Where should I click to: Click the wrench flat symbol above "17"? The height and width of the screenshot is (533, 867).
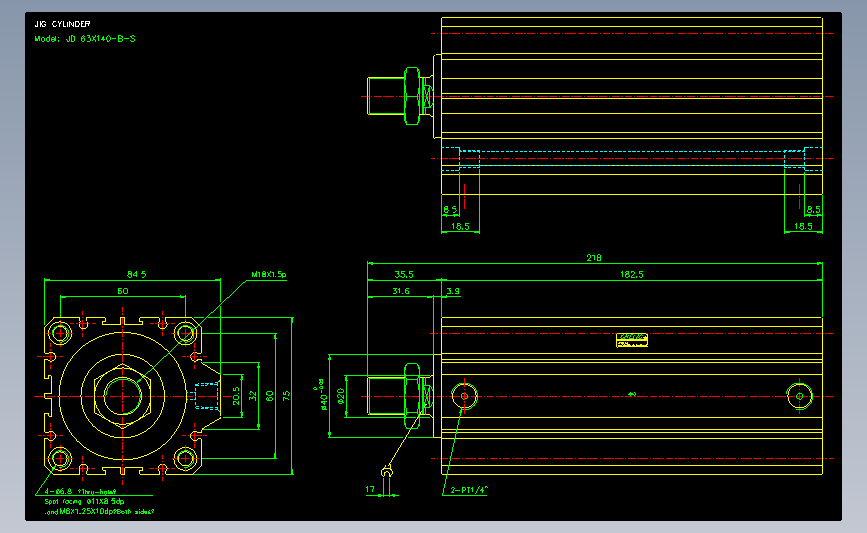pyautogui.click(x=387, y=472)
